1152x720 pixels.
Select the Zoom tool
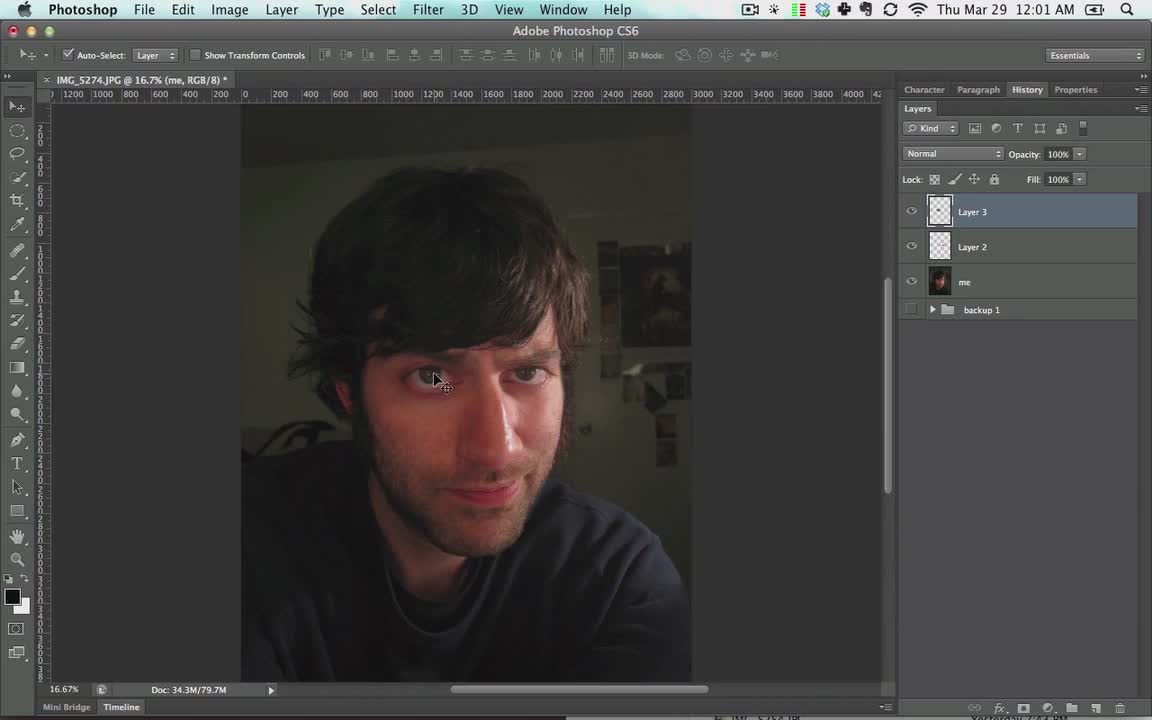click(x=17, y=560)
